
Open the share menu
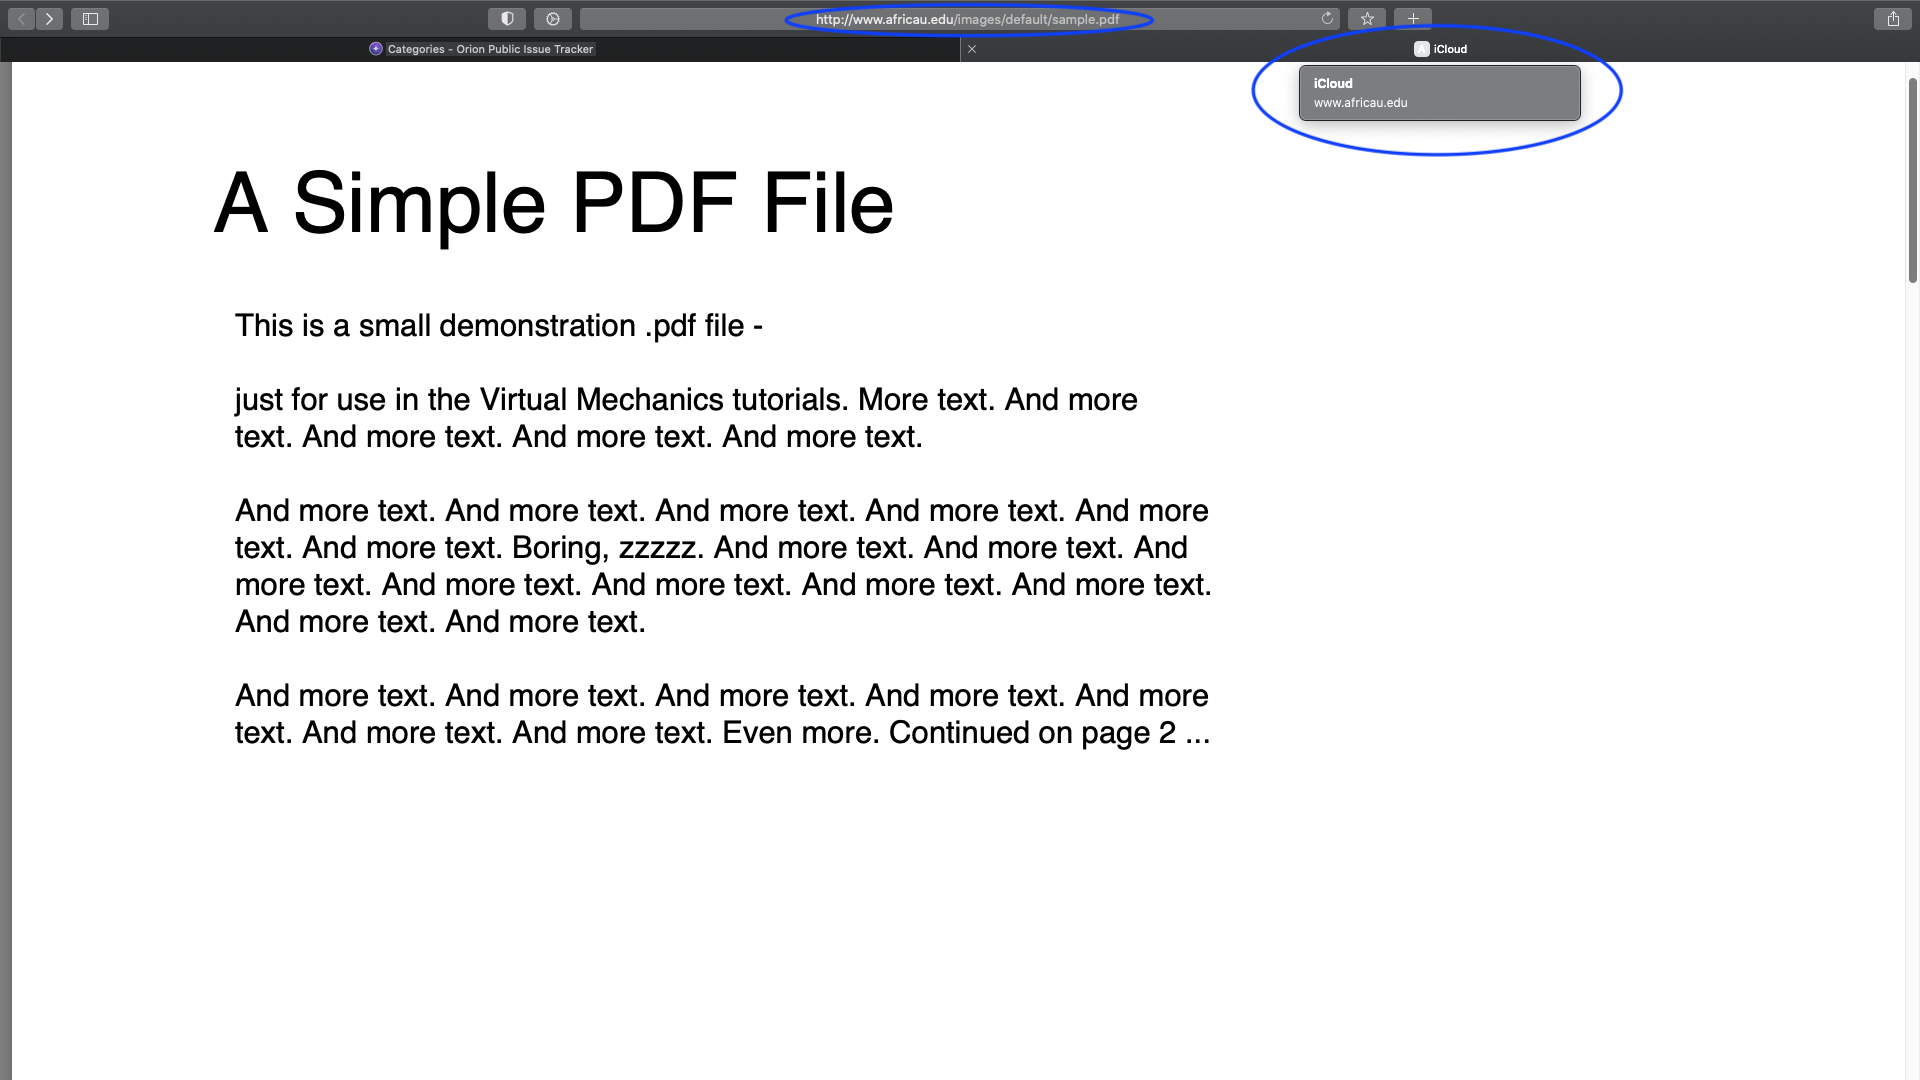[x=1893, y=19]
